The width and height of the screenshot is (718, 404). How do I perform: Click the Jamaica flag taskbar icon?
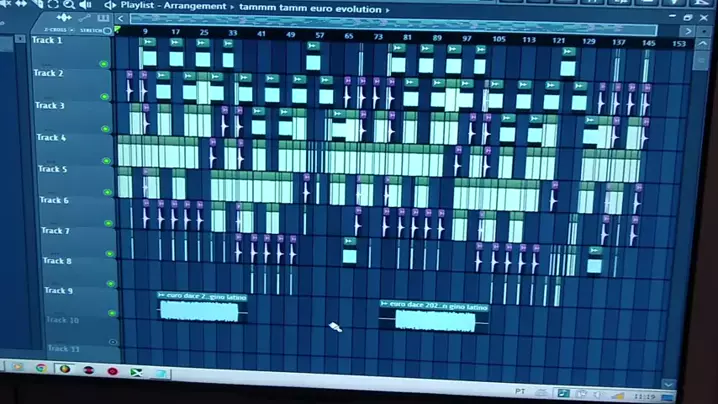[x=136, y=372]
